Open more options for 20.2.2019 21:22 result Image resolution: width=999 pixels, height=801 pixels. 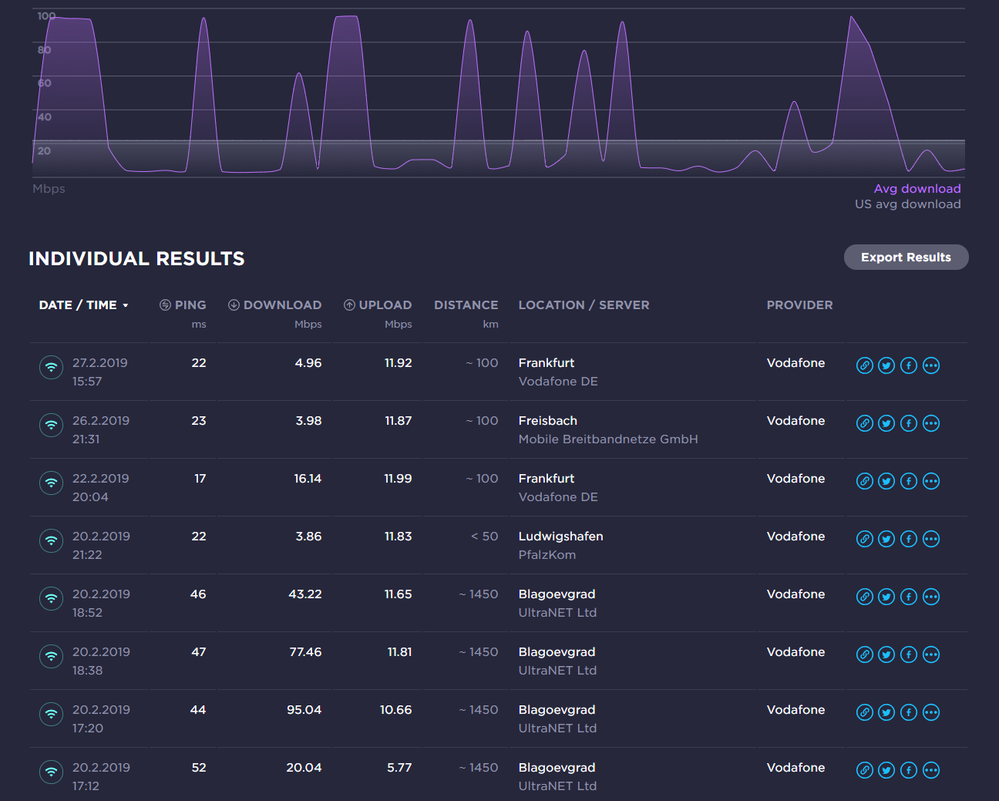pos(931,540)
